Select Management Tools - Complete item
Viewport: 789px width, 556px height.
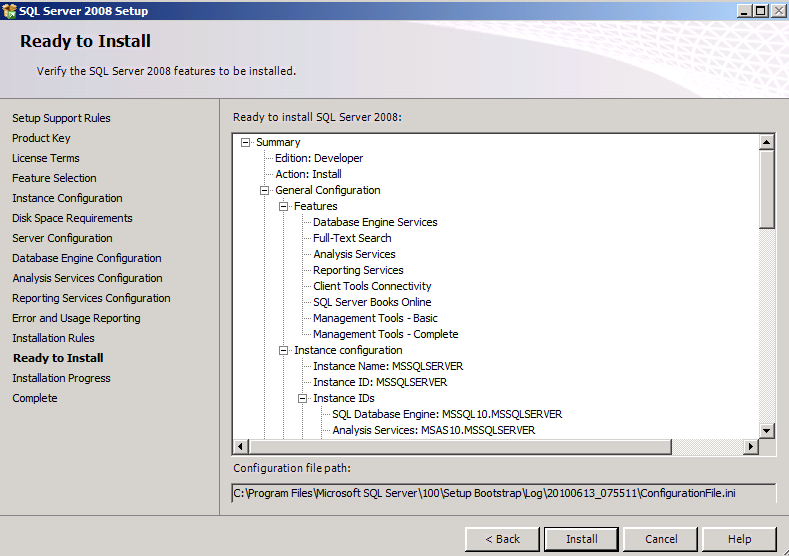[385, 334]
